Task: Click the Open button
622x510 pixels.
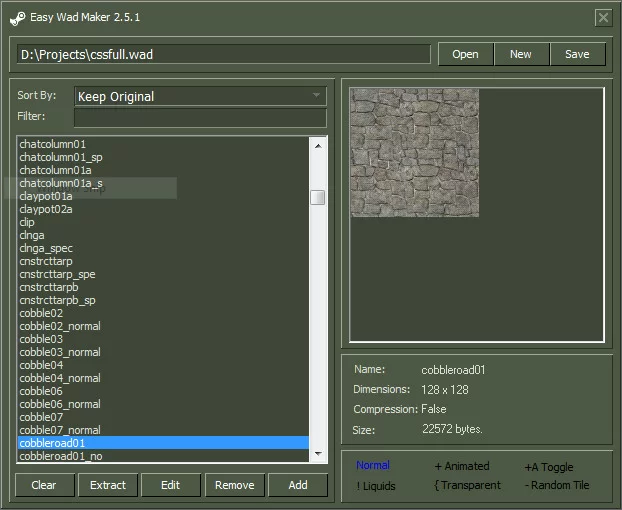Action: tap(465, 54)
